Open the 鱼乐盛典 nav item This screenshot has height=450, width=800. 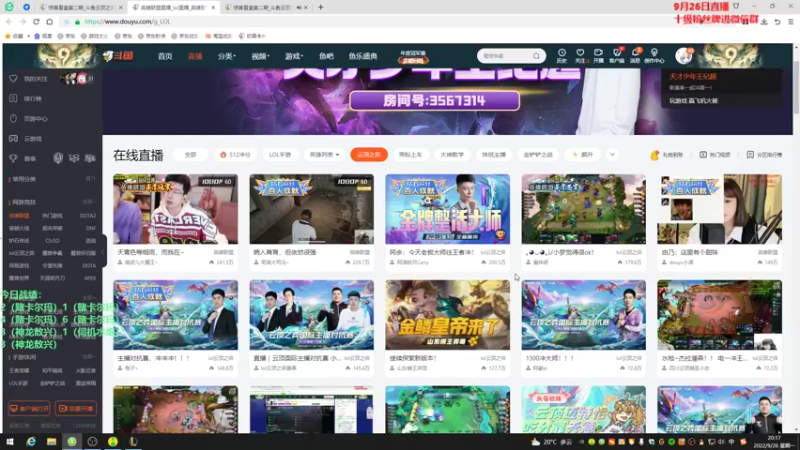(363, 56)
